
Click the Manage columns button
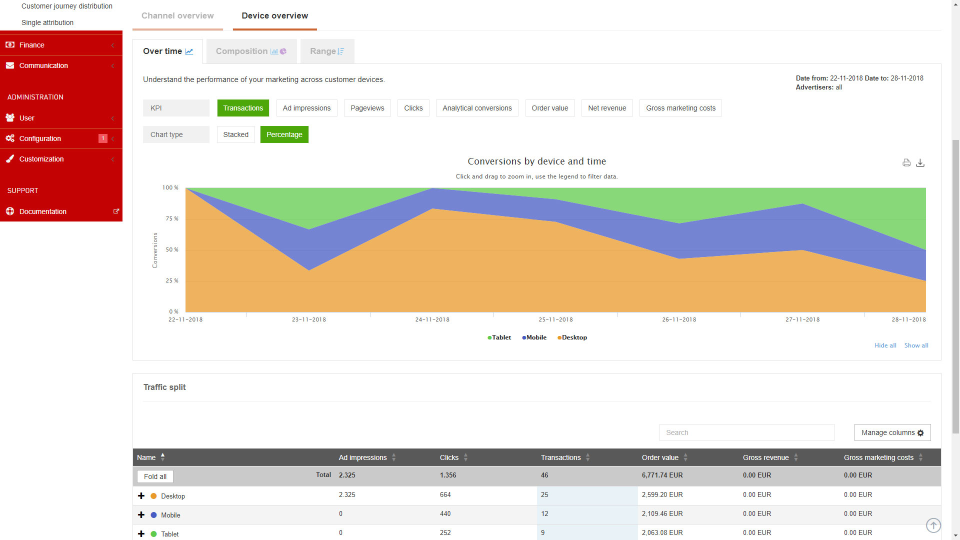click(x=892, y=432)
